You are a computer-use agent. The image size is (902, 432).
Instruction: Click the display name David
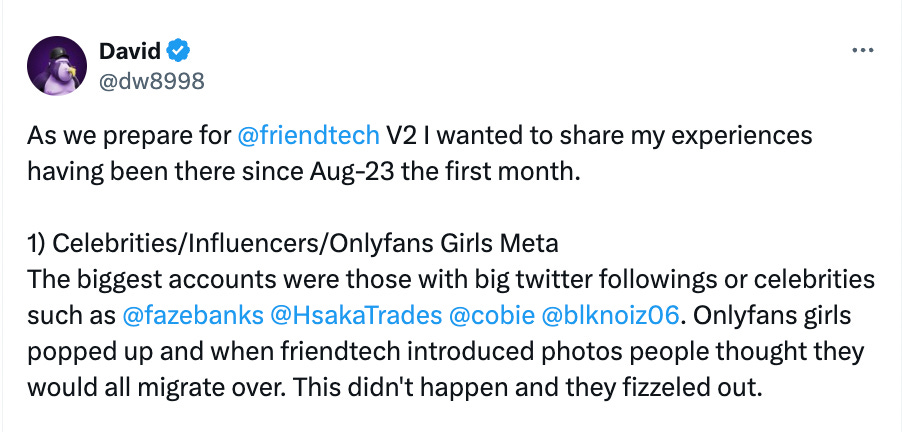(x=131, y=51)
